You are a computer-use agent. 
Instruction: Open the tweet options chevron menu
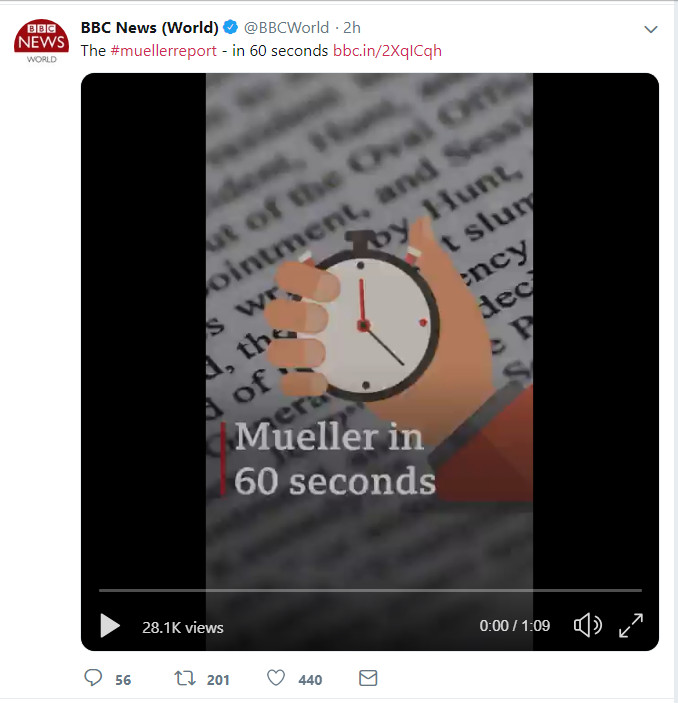[x=650, y=30]
